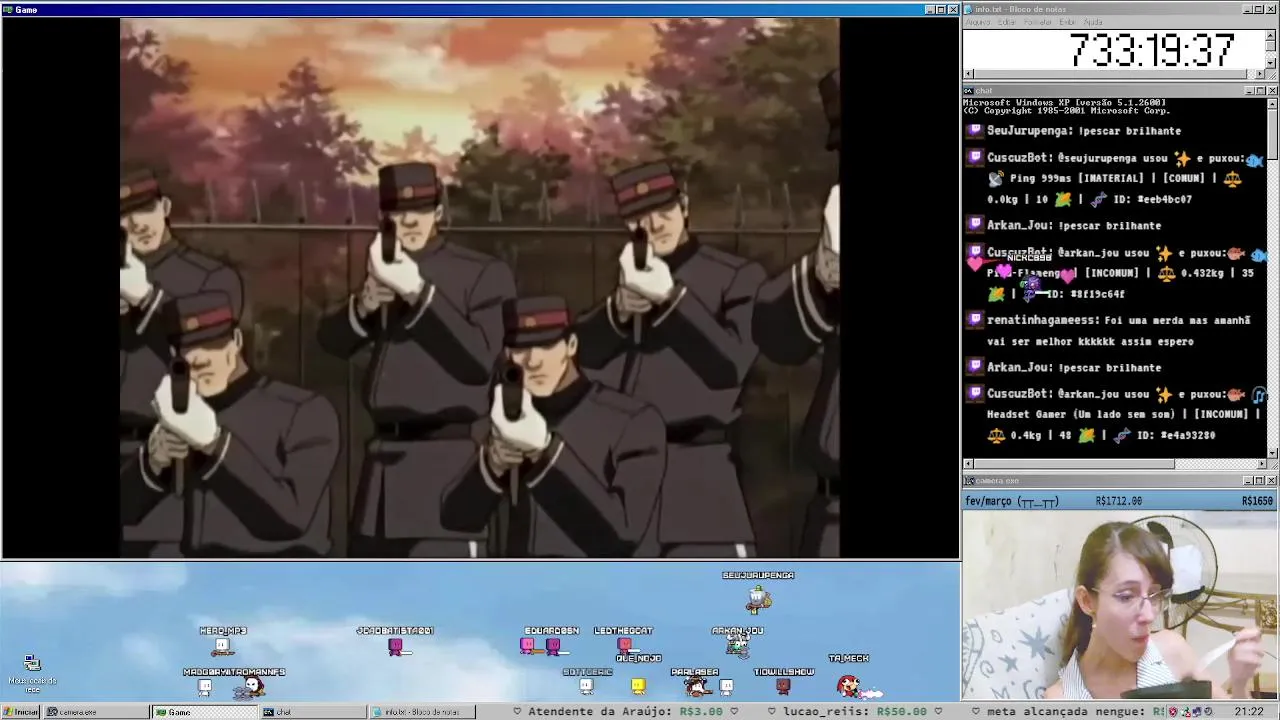Open the Formatar menu in Bloco de notas
Image resolution: width=1280 pixels, height=720 pixels.
(x=1037, y=22)
